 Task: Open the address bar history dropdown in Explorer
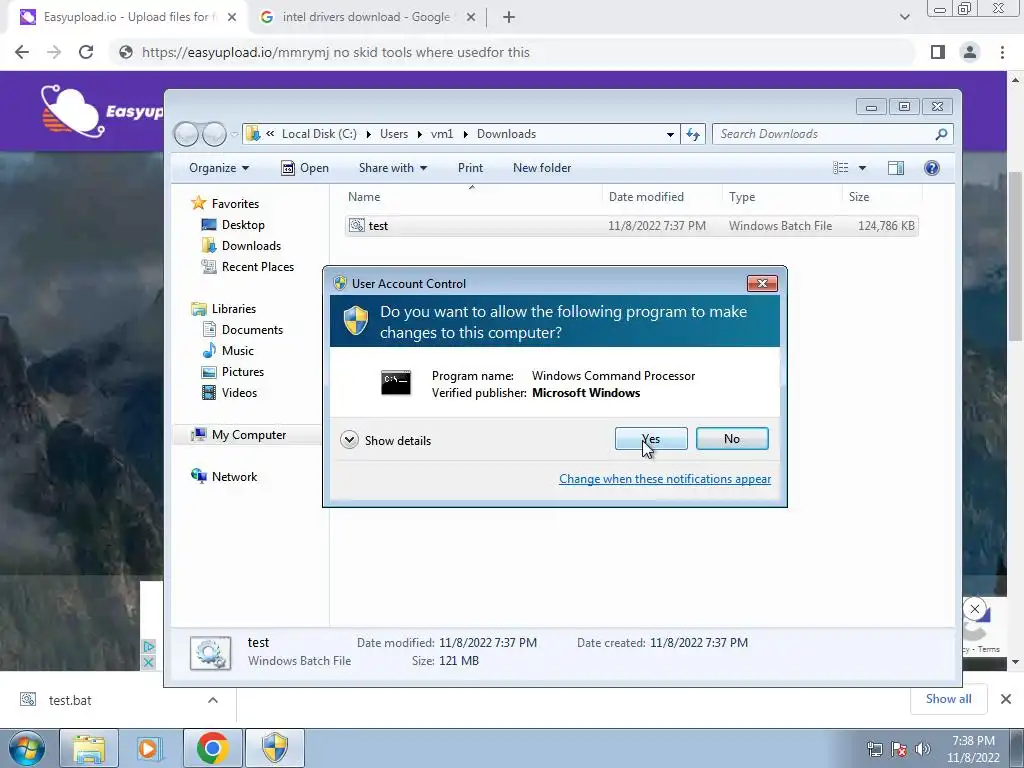pyautogui.click(x=670, y=134)
